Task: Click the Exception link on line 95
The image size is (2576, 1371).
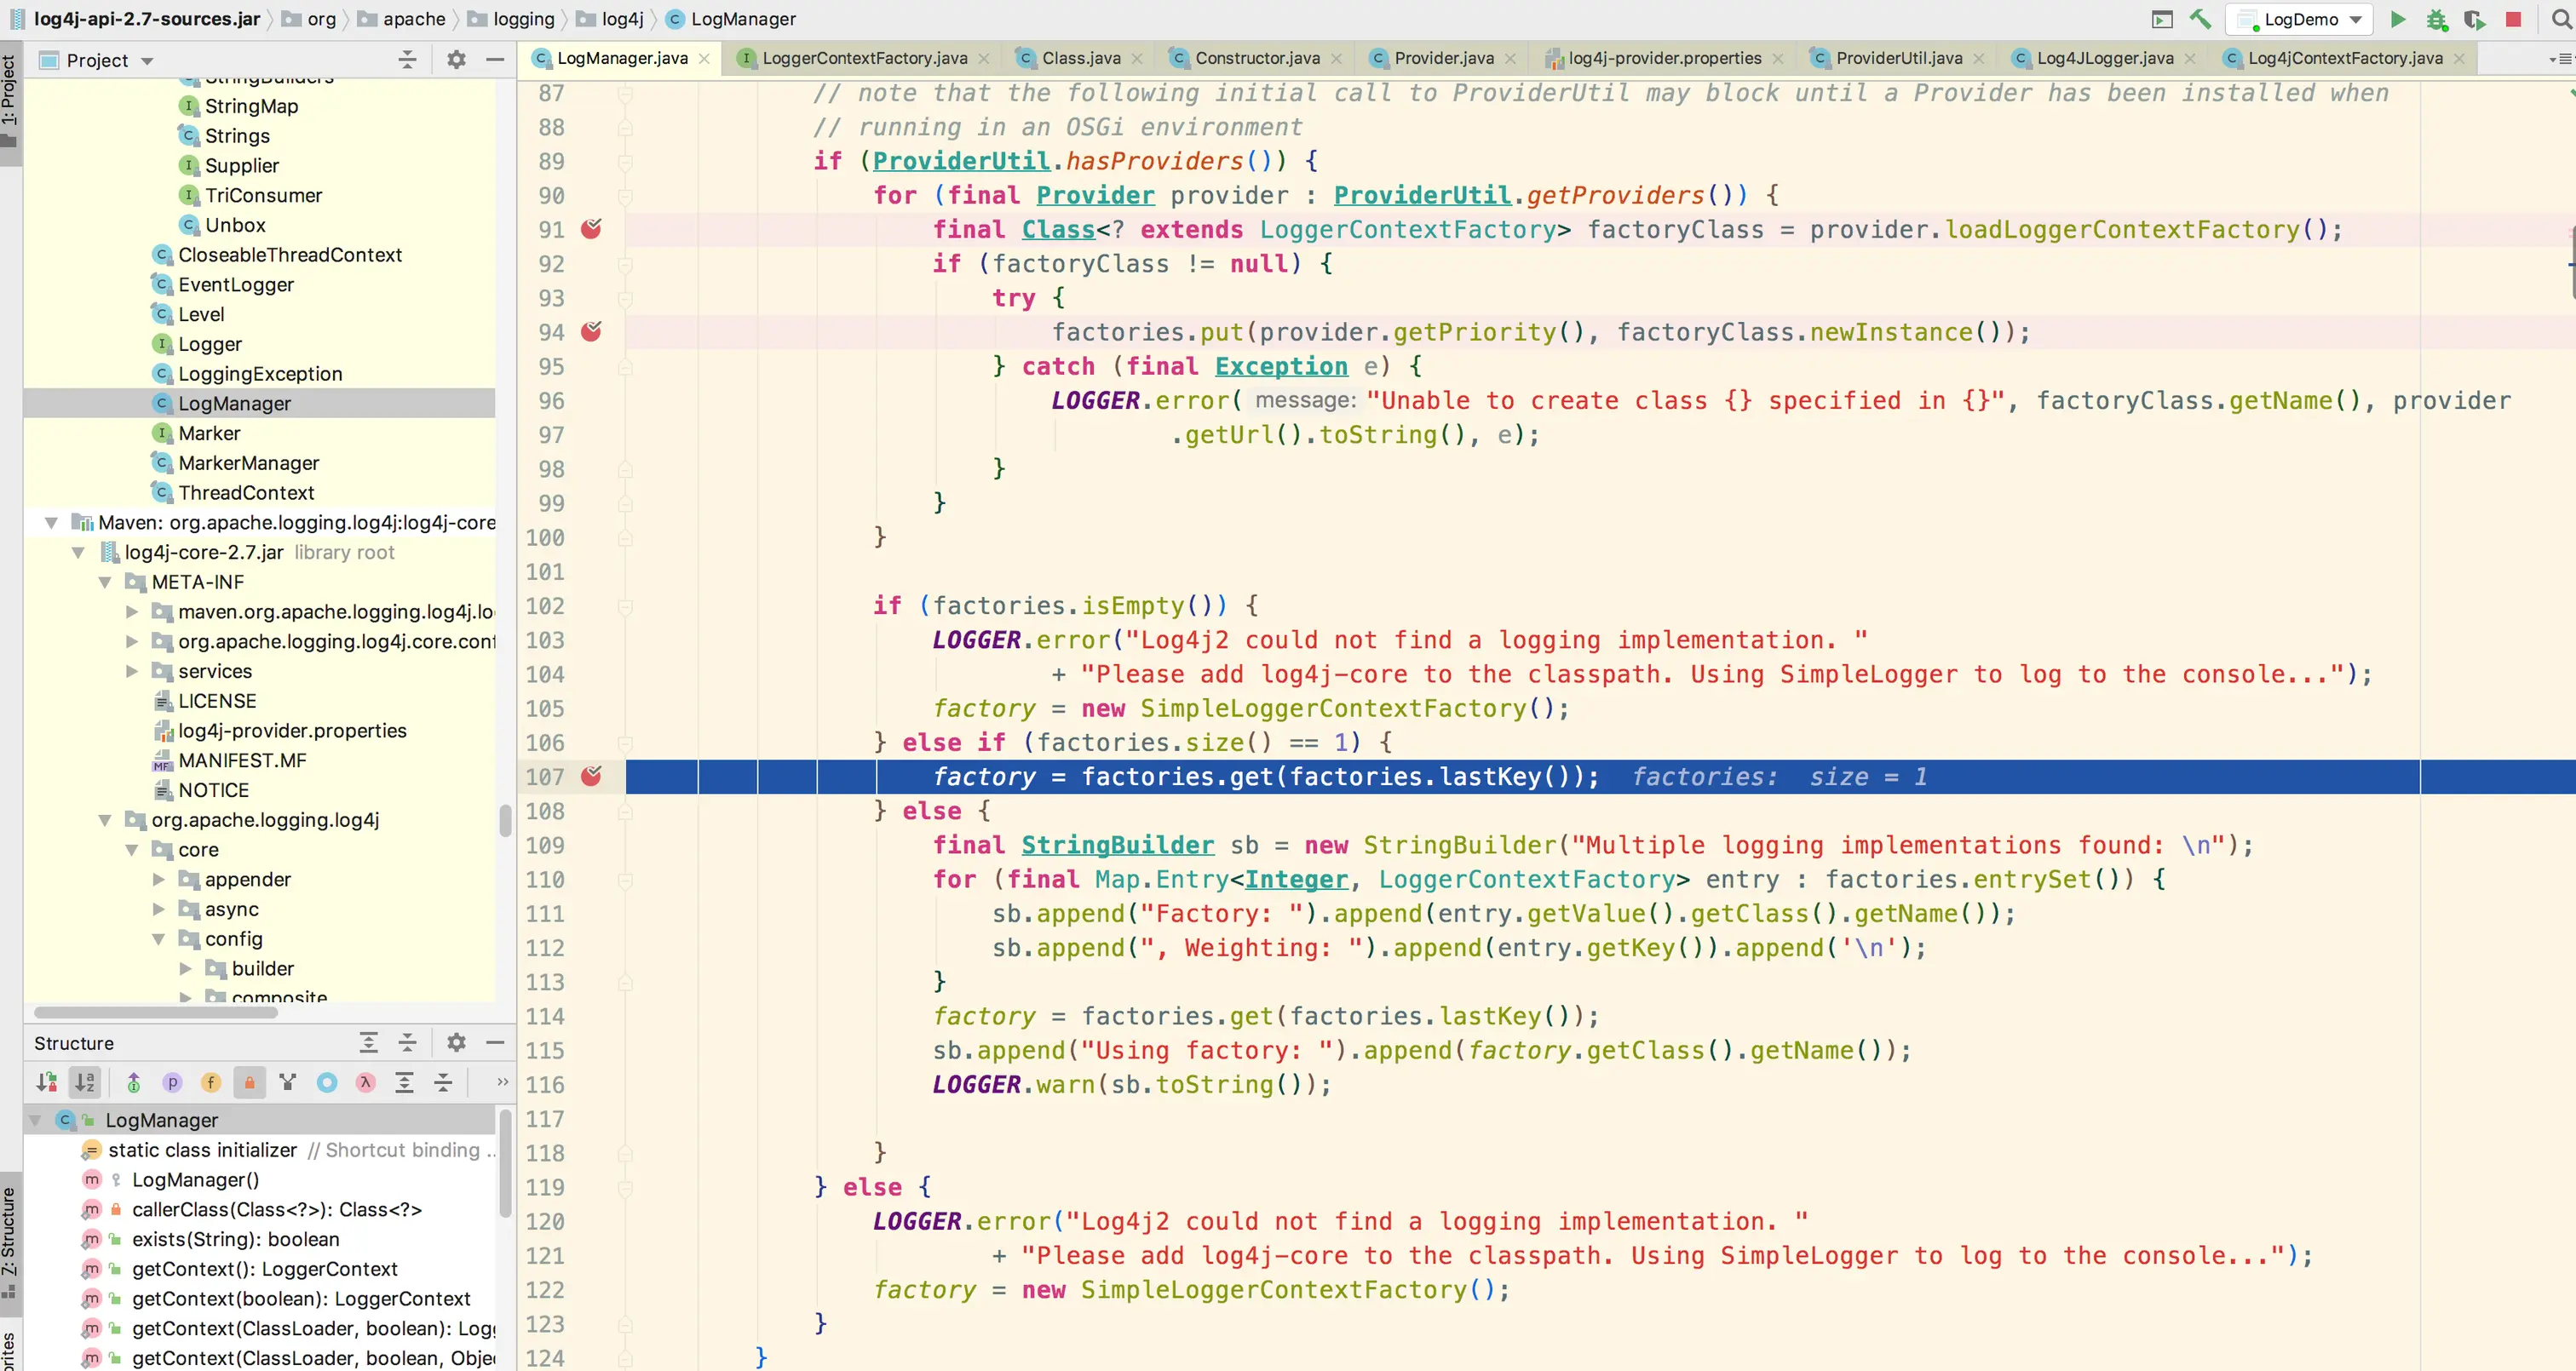Action: pos(1281,366)
